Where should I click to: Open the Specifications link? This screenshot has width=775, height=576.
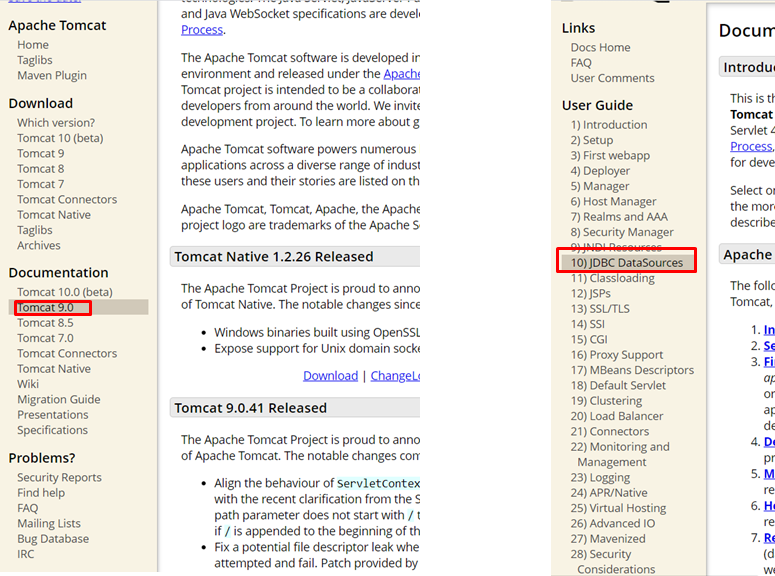point(52,430)
